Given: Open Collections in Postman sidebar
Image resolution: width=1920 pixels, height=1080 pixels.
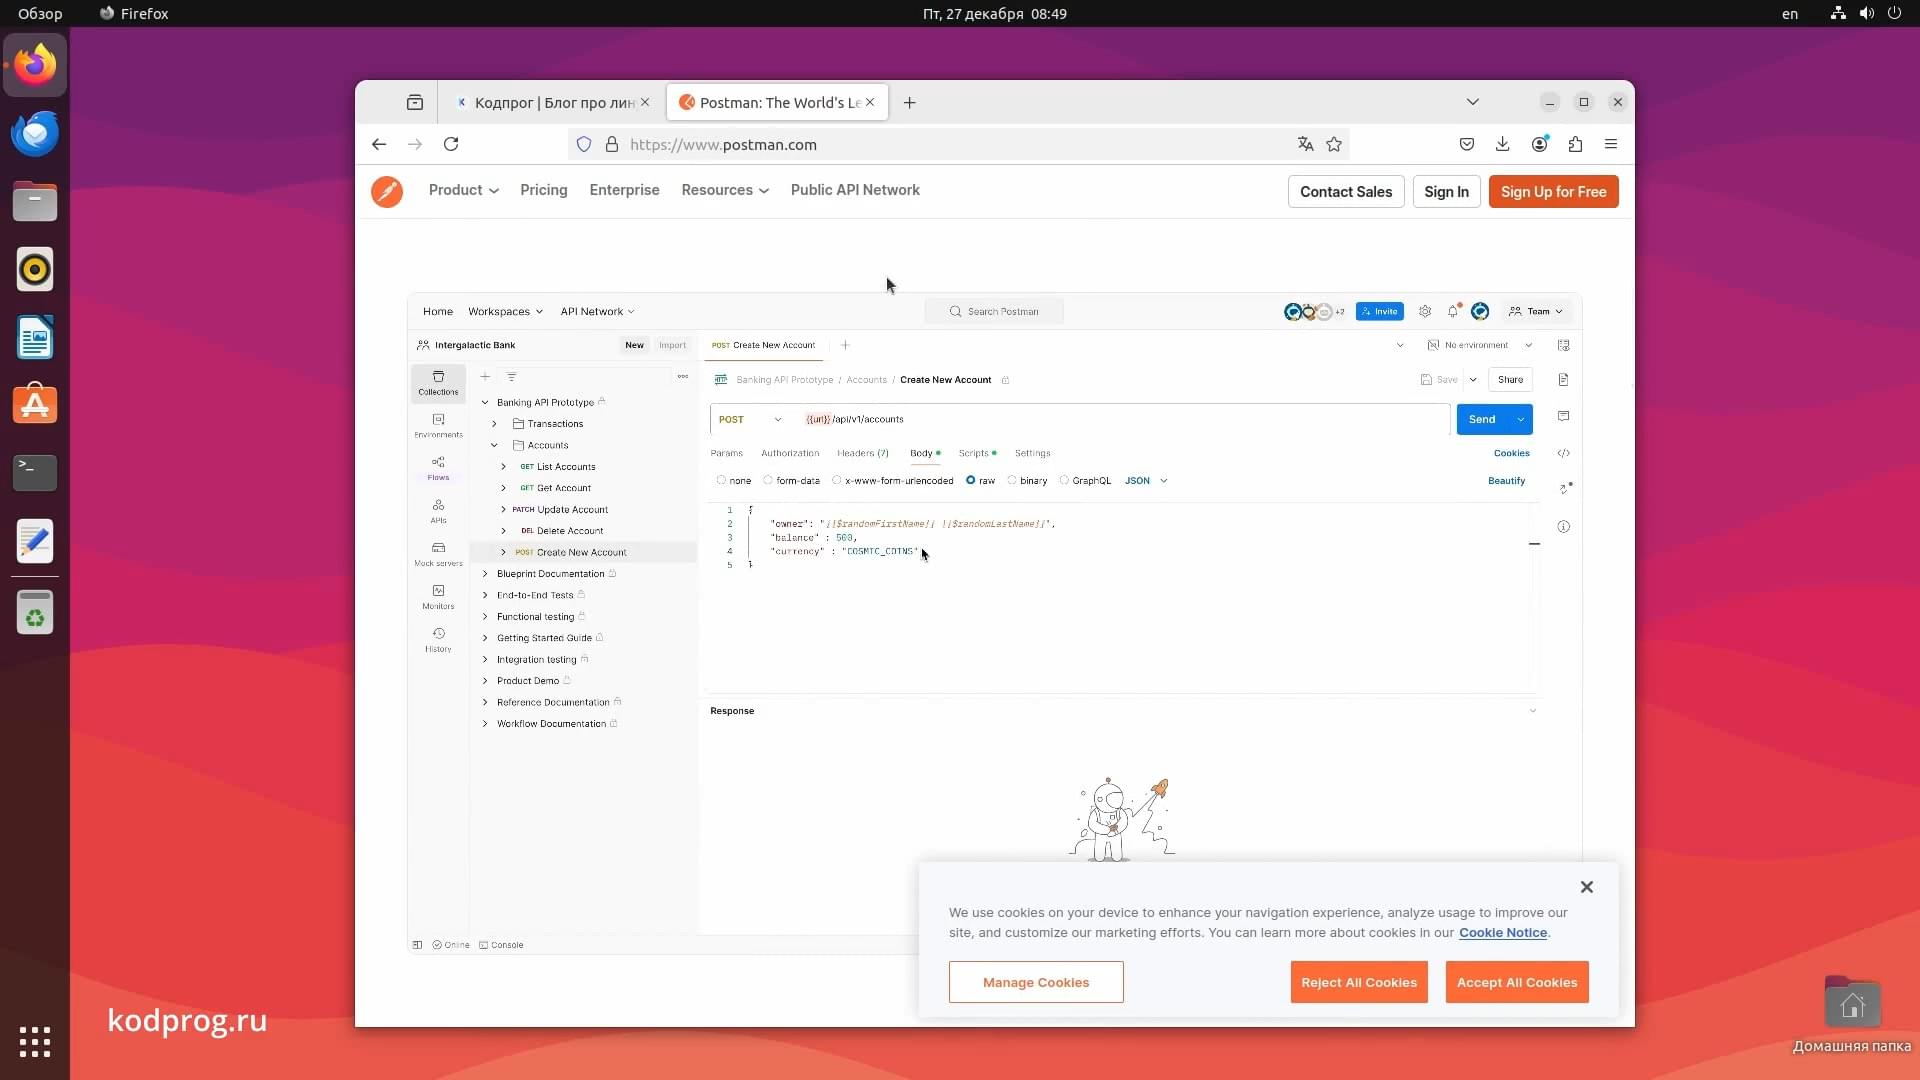Looking at the screenshot, I should pos(438,383).
